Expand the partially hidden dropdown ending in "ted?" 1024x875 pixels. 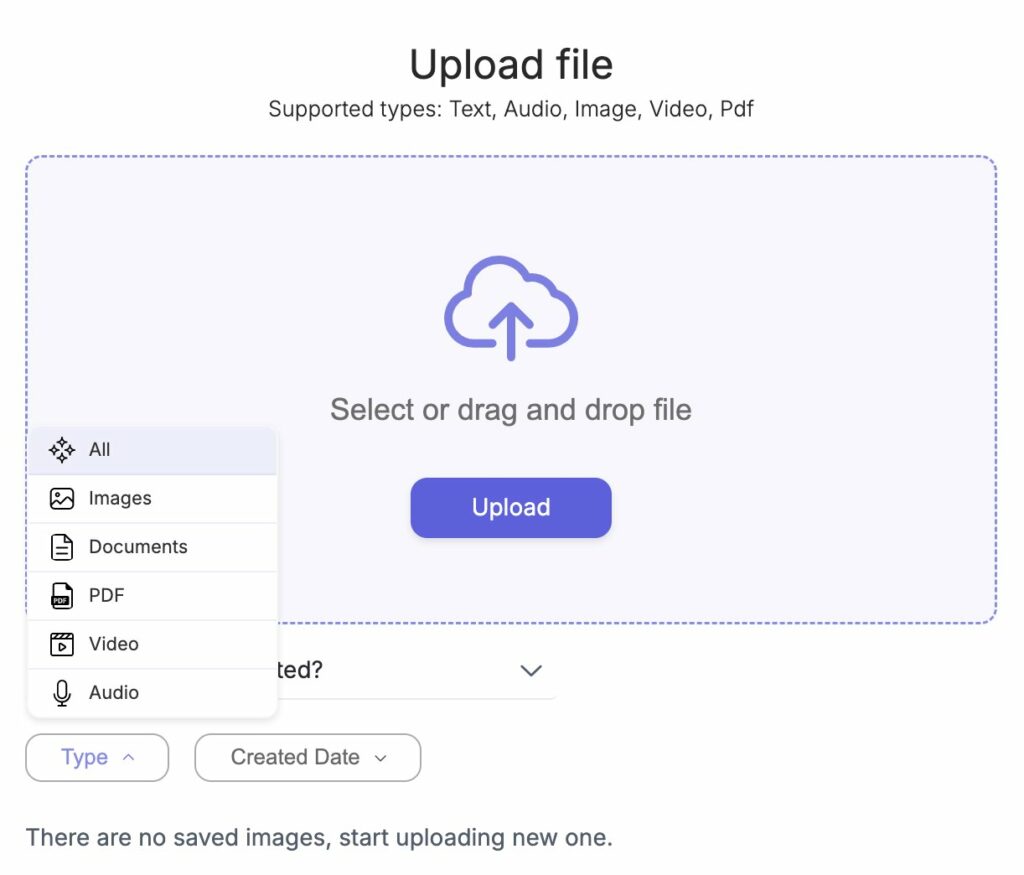[x=530, y=670]
